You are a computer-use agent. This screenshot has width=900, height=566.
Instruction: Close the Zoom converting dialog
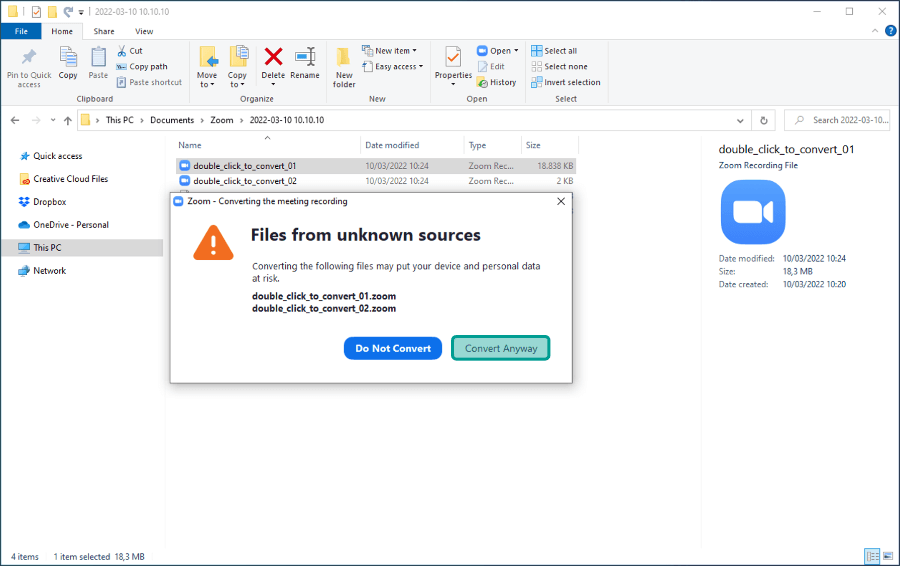(x=561, y=201)
